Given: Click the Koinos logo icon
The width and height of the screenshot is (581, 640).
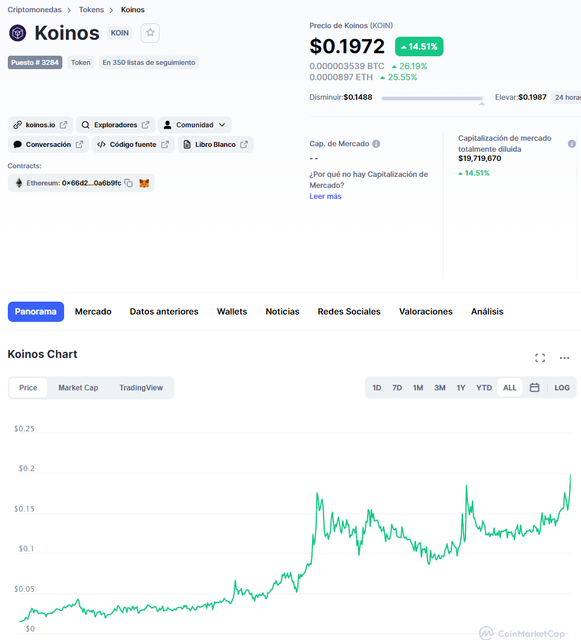Looking at the screenshot, I should (18, 33).
